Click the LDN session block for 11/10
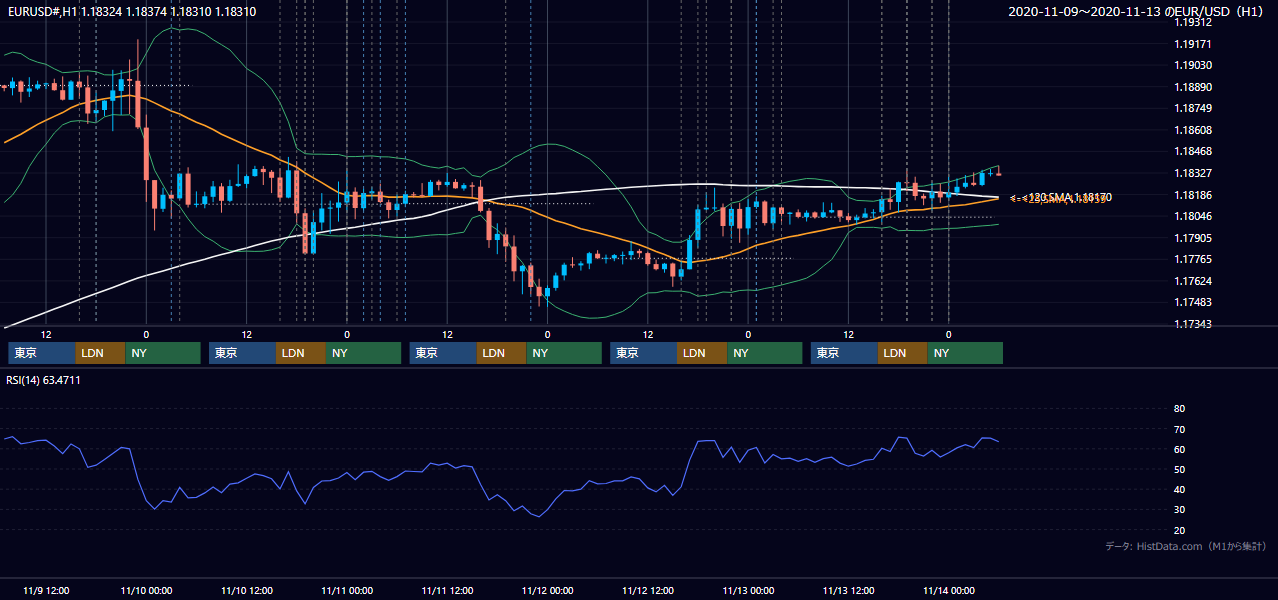Image resolution: width=1278 pixels, height=600 pixels. (302, 353)
